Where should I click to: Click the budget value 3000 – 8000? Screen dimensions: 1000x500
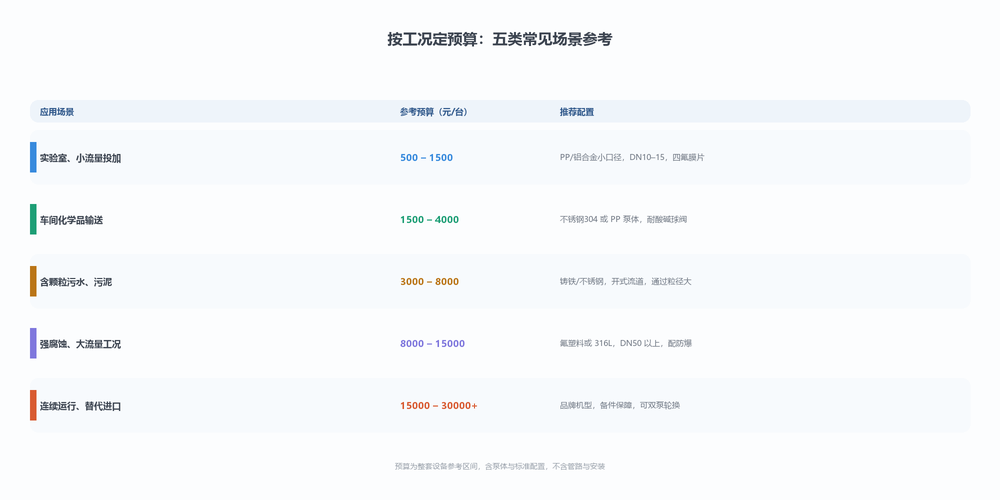tap(429, 281)
